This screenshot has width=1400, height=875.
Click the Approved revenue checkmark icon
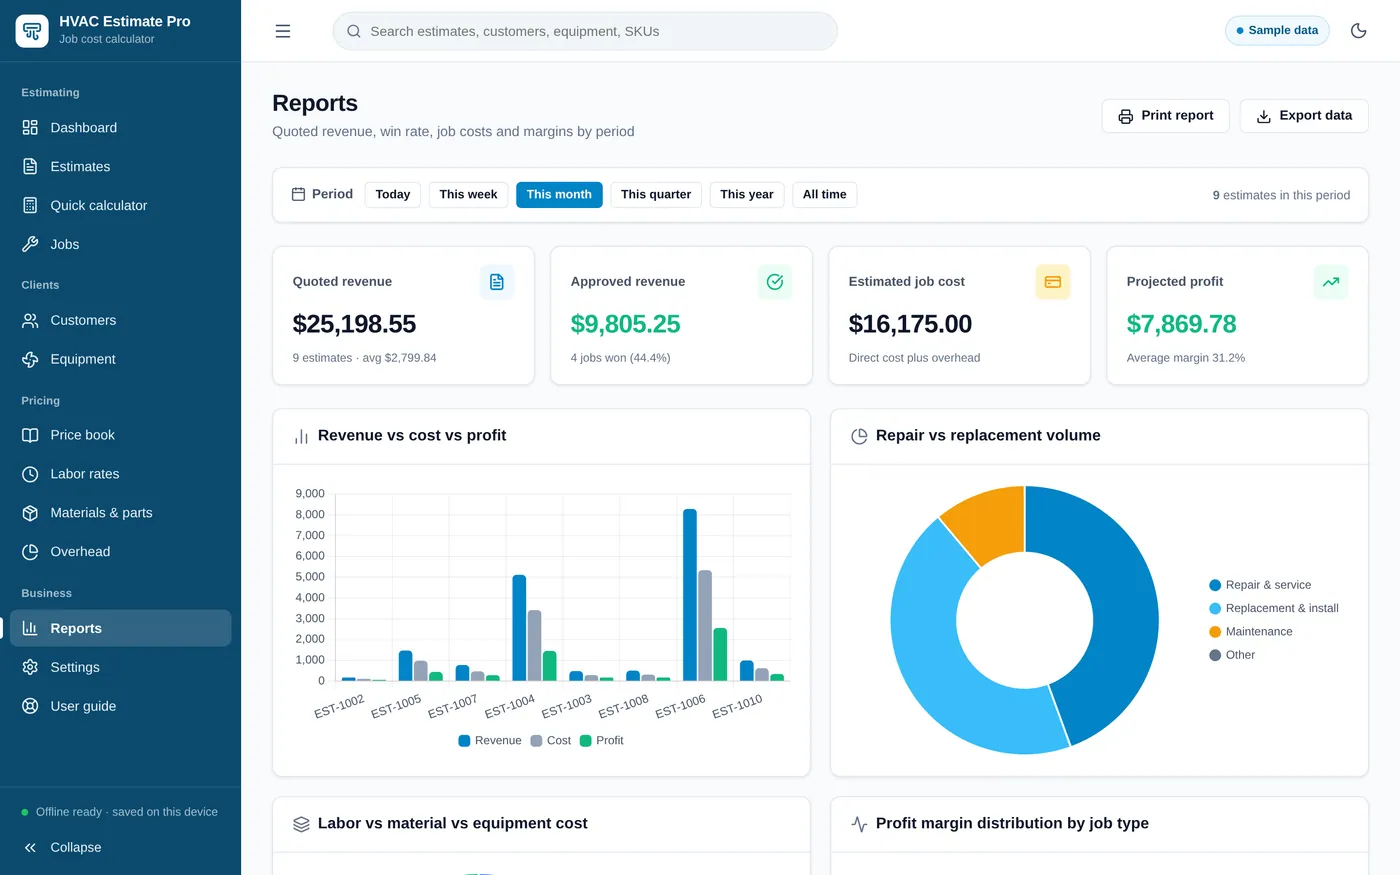coord(775,282)
